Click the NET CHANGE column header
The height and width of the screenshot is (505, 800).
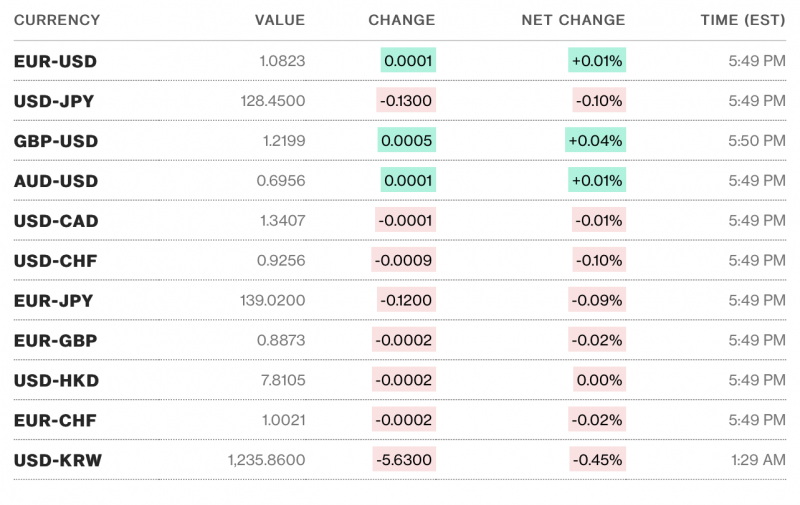[x=573, y=20]
